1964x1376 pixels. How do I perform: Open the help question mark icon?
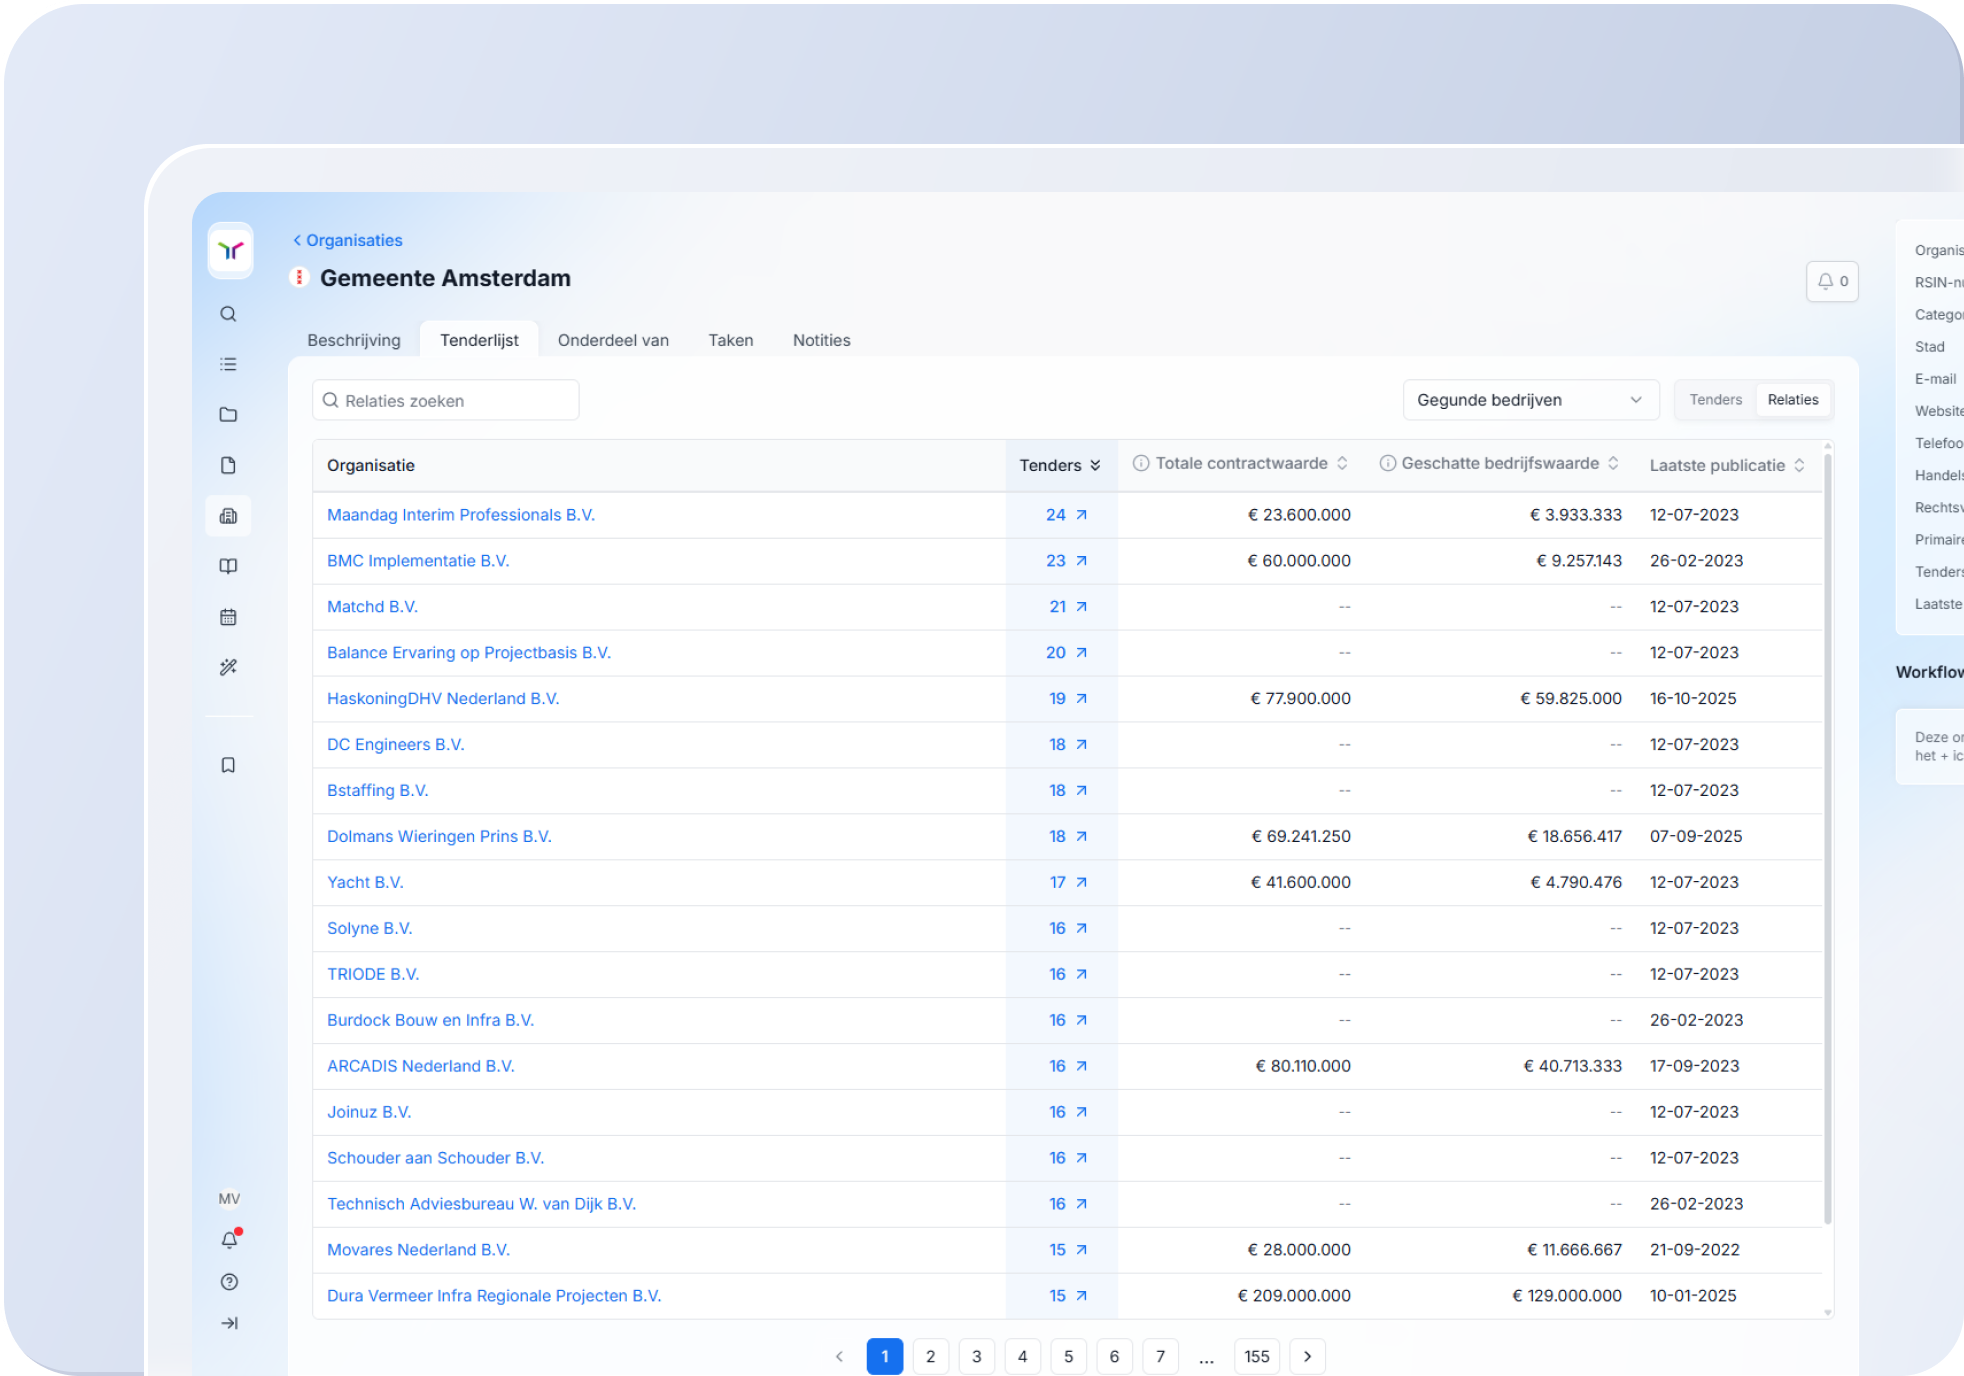(229, 1282)
